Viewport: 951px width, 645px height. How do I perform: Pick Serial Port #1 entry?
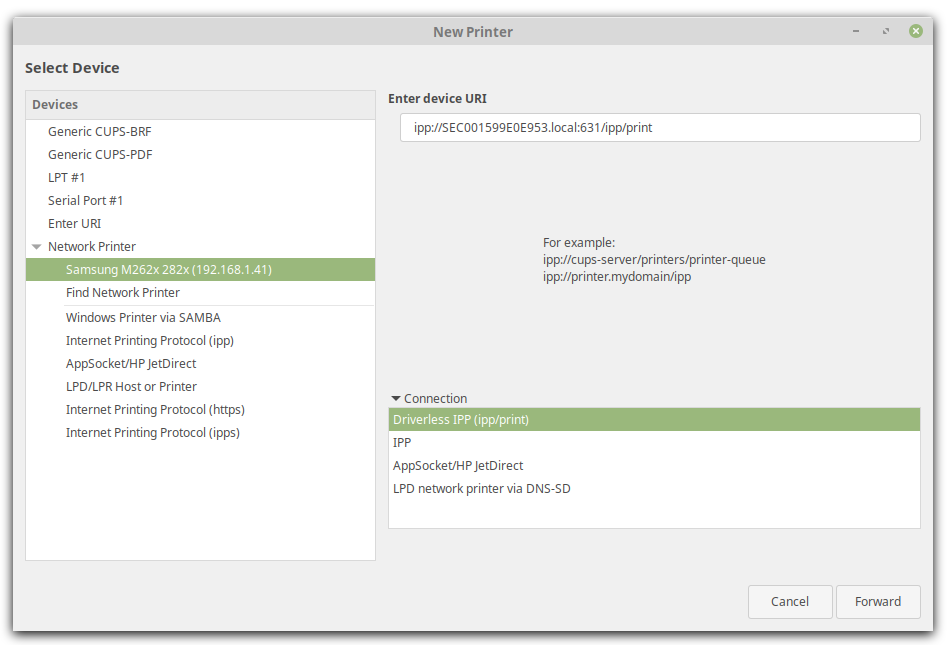pos(86,201)
